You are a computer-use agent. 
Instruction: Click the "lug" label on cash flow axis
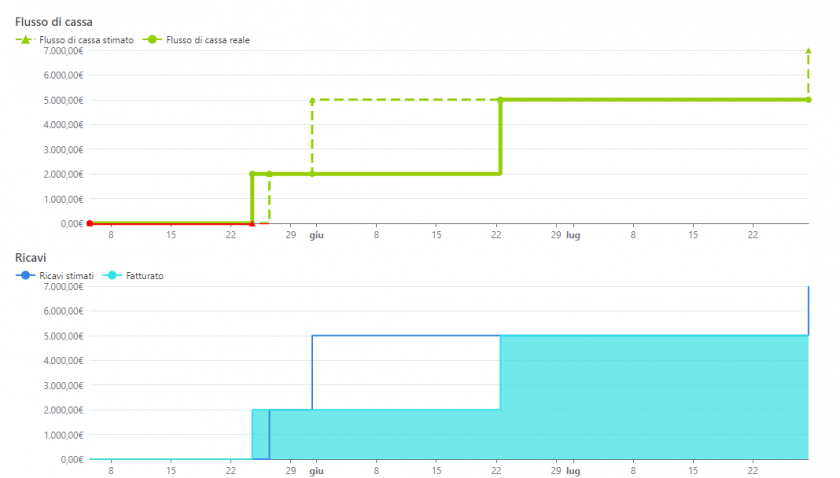click(573, 235)
